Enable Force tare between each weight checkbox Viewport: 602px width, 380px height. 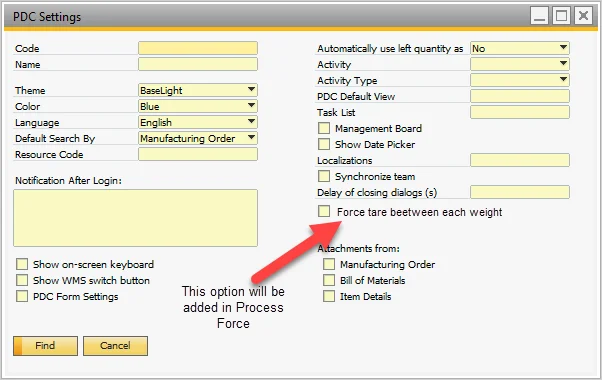(x=324, y=211)
